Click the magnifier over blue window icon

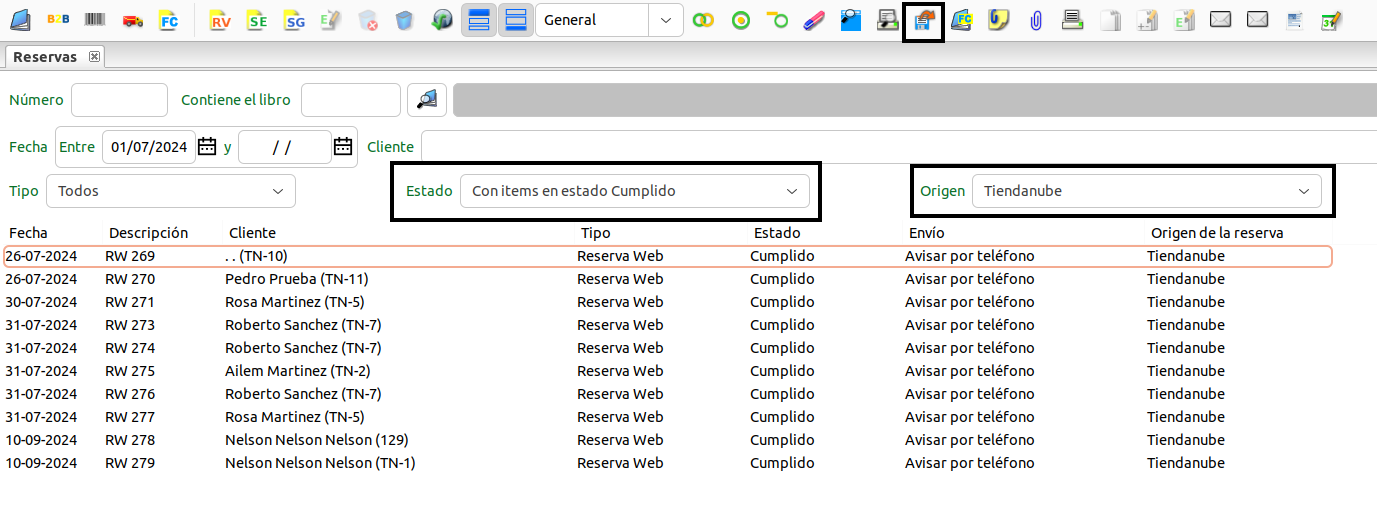[x=851, y=20]
